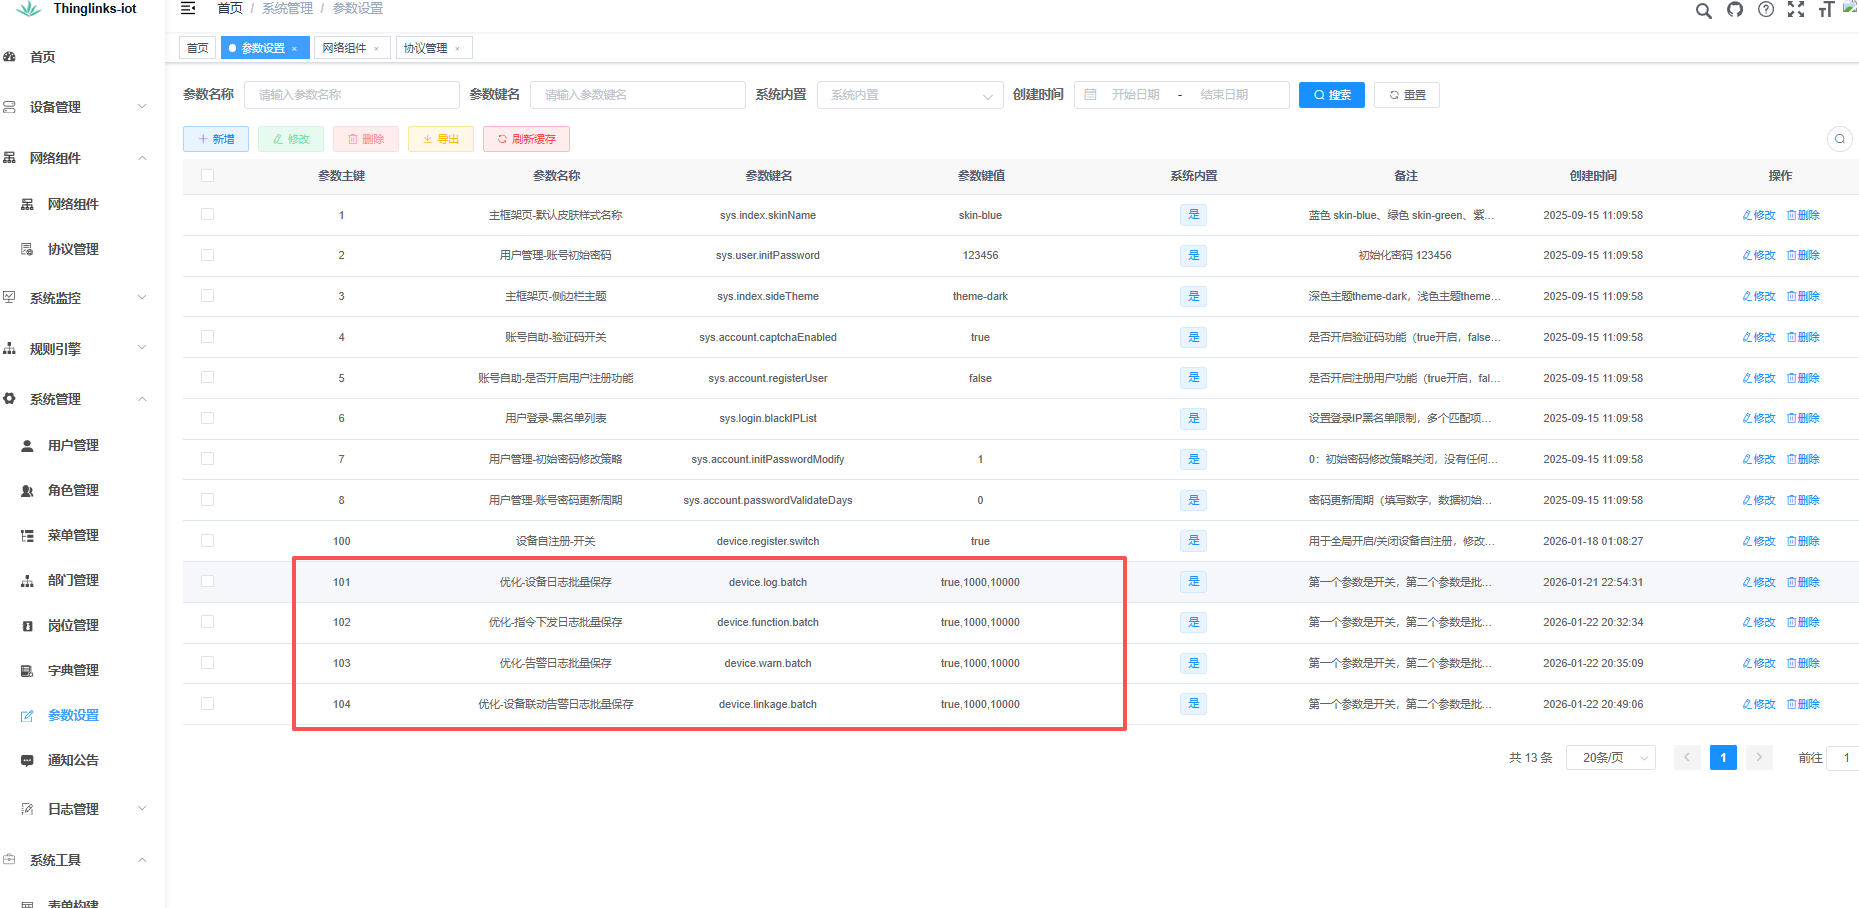Click the search magnifier icon in header

click(x=1703, y=11)
